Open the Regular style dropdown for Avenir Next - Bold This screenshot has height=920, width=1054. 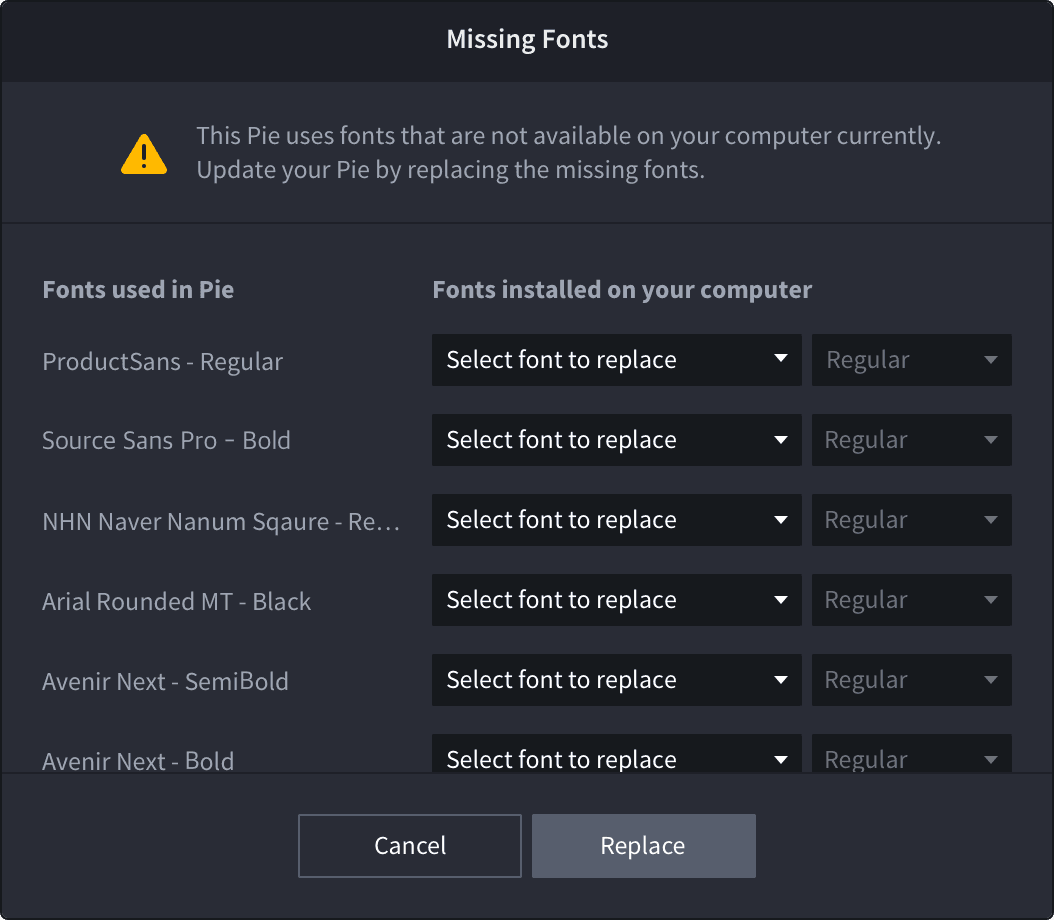(x=911, y=757)
